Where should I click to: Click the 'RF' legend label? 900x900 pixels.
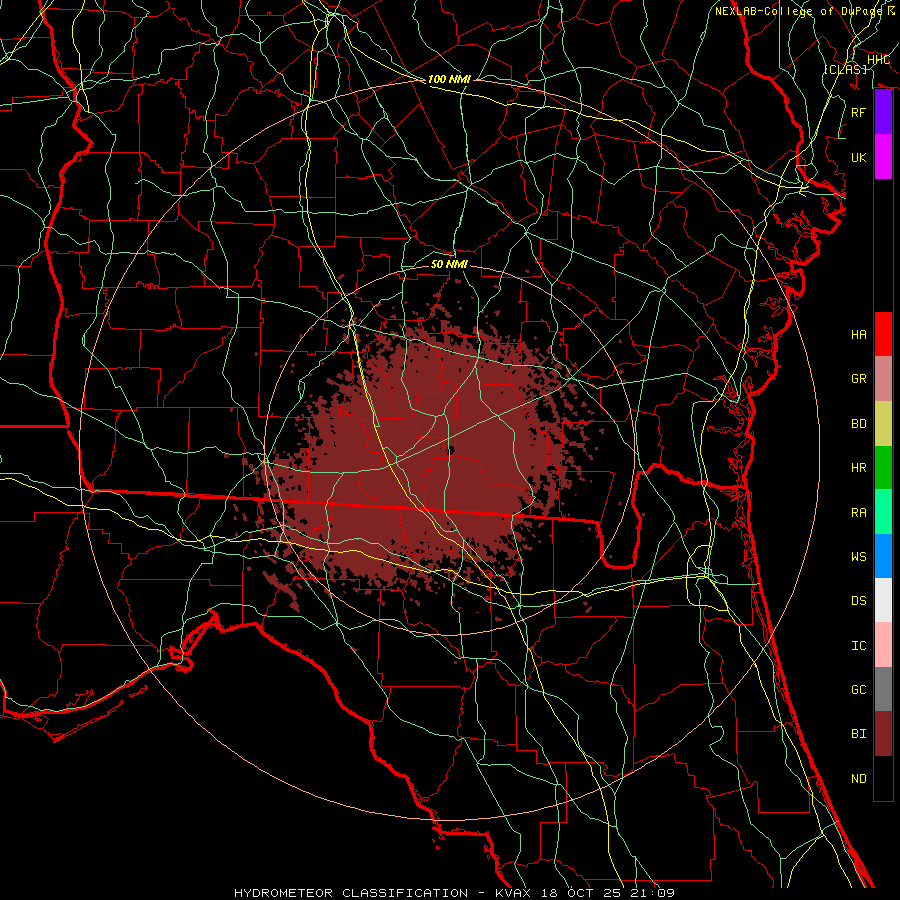(x=859, y=112)
